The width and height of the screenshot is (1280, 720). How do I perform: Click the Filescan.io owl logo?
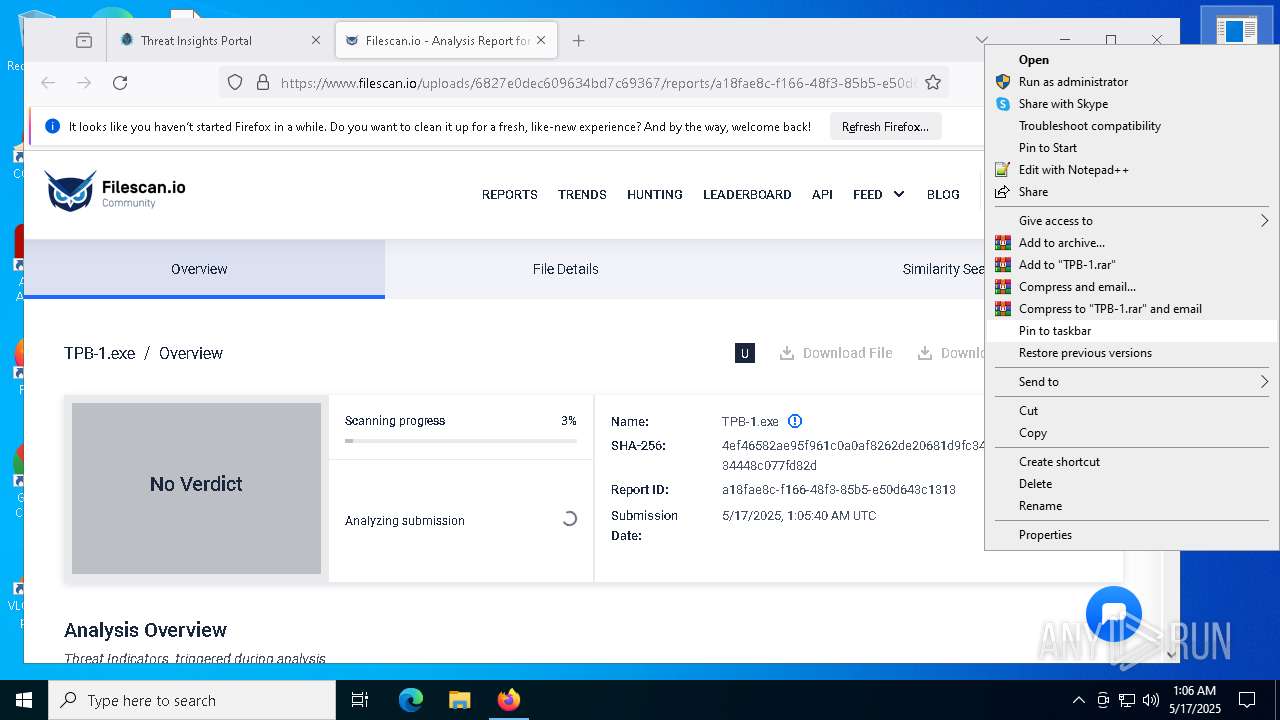point(70,190)
